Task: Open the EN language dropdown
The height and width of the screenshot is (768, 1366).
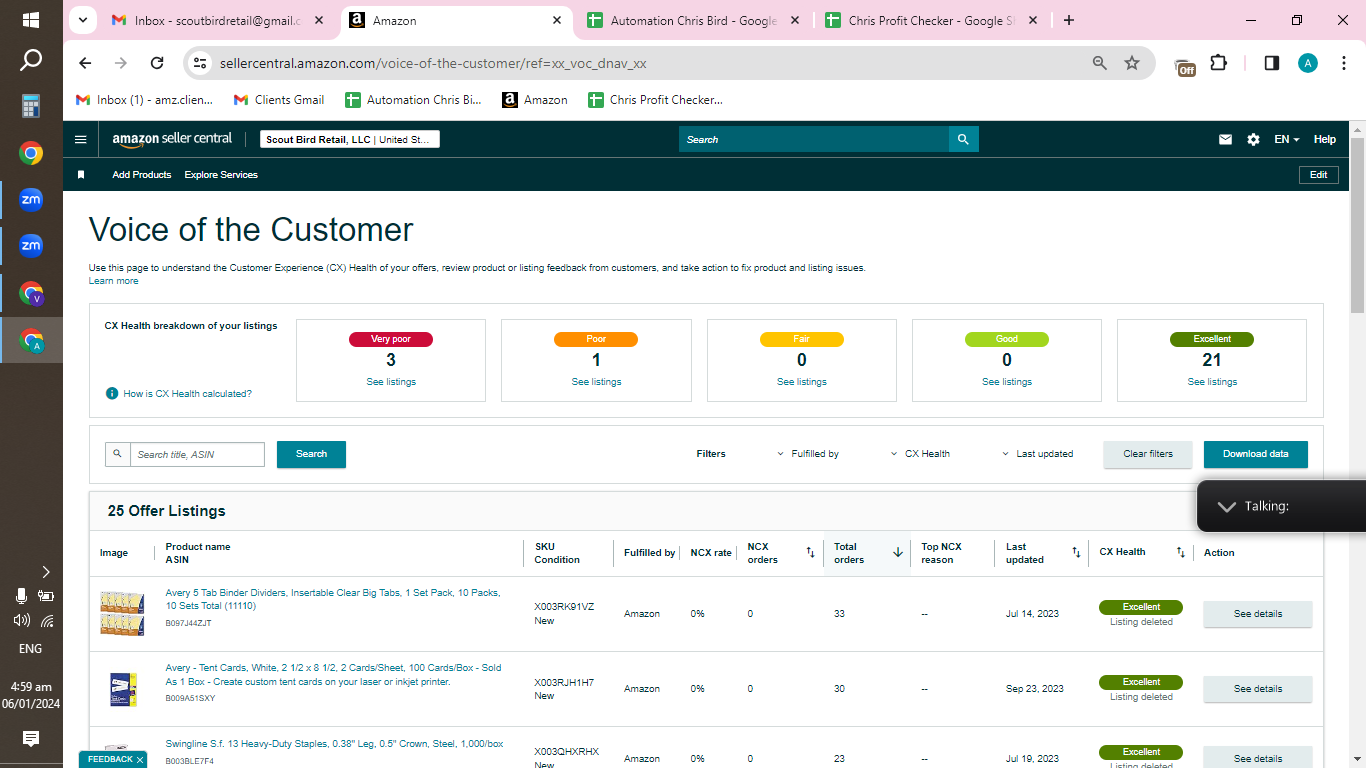Action: [1287, 140]
